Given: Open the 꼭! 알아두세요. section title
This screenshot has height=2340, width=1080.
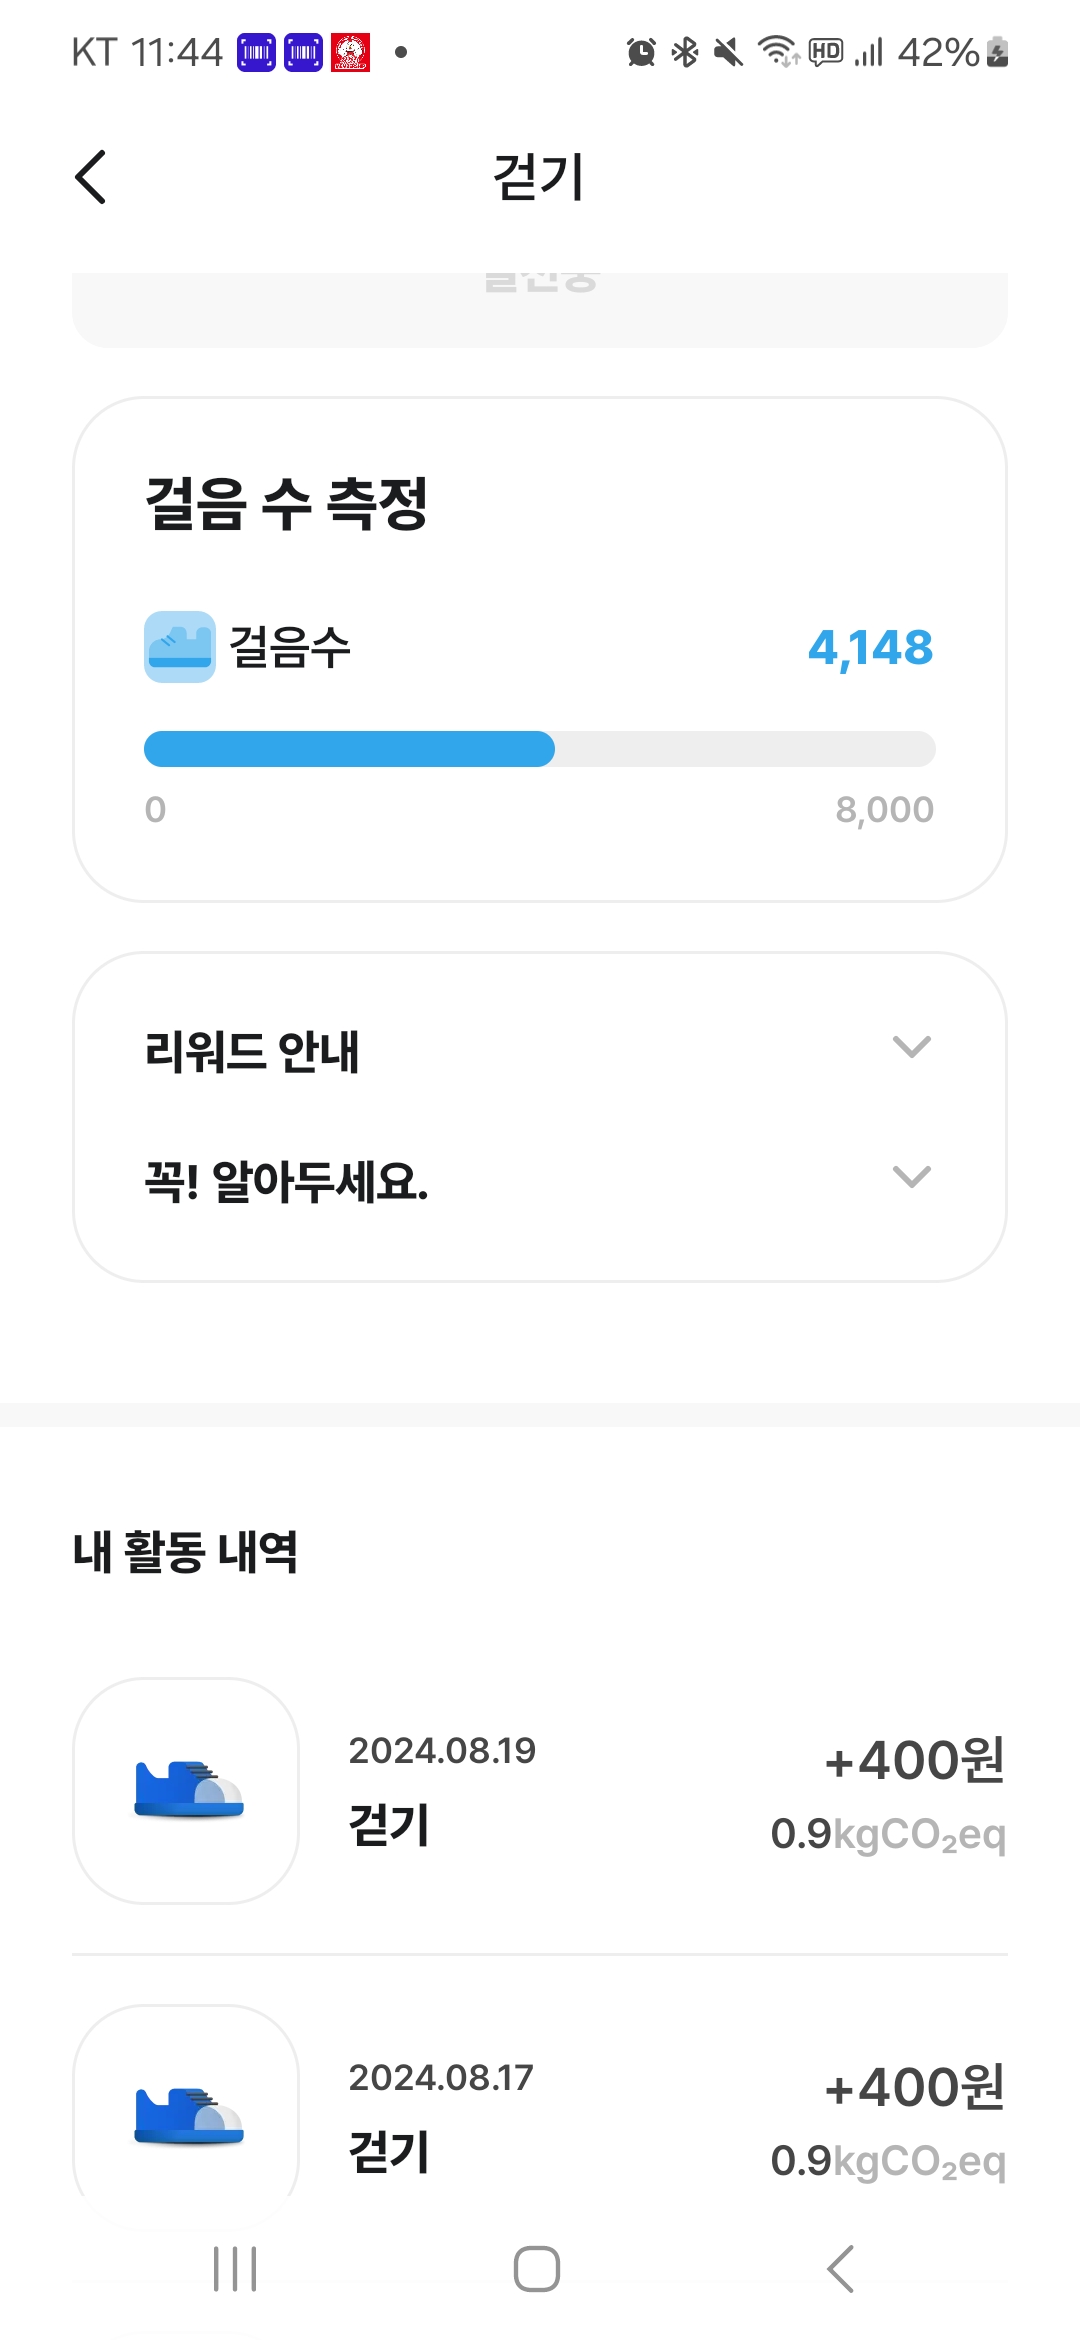Looking at the screenshot, I should coord(286,1182).
